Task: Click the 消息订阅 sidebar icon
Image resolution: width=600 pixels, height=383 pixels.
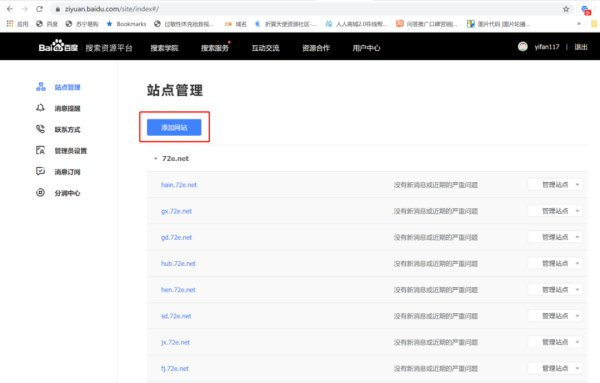Action: 40,171
